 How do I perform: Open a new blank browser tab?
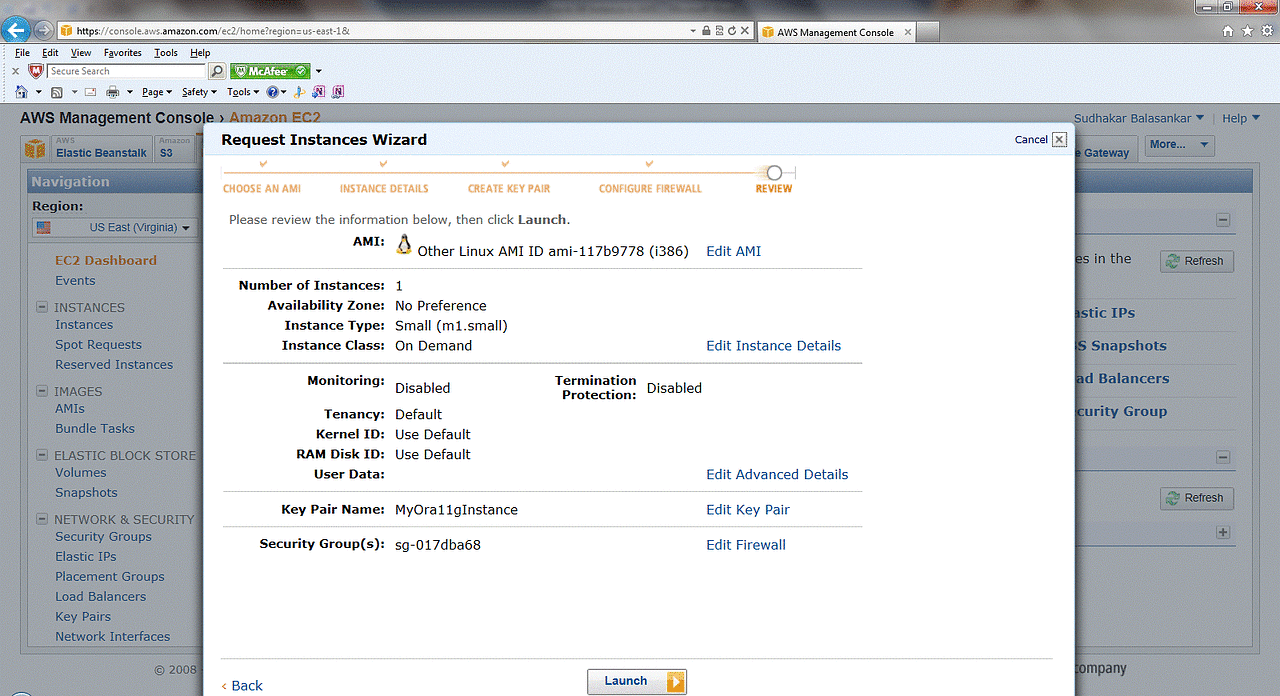pos(928,32)
